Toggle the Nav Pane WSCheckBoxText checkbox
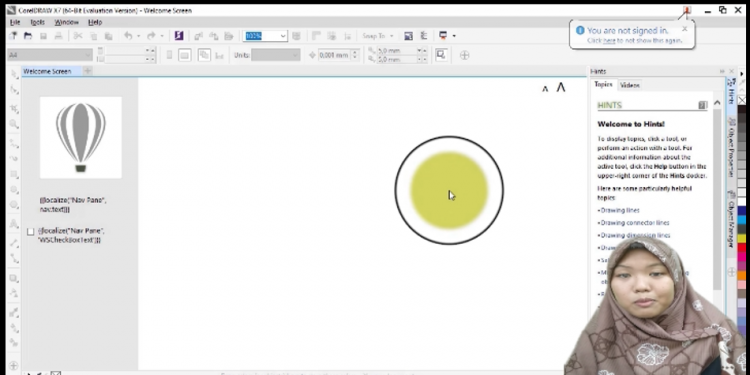750x375 pixels. click(31, 232)
